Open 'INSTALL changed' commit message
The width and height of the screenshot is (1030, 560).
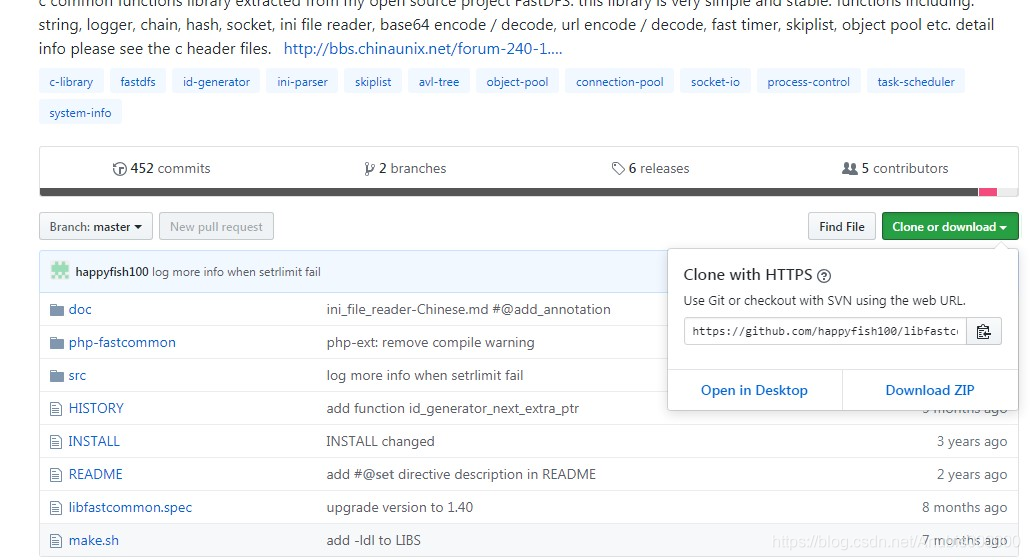tap(380, 442)
